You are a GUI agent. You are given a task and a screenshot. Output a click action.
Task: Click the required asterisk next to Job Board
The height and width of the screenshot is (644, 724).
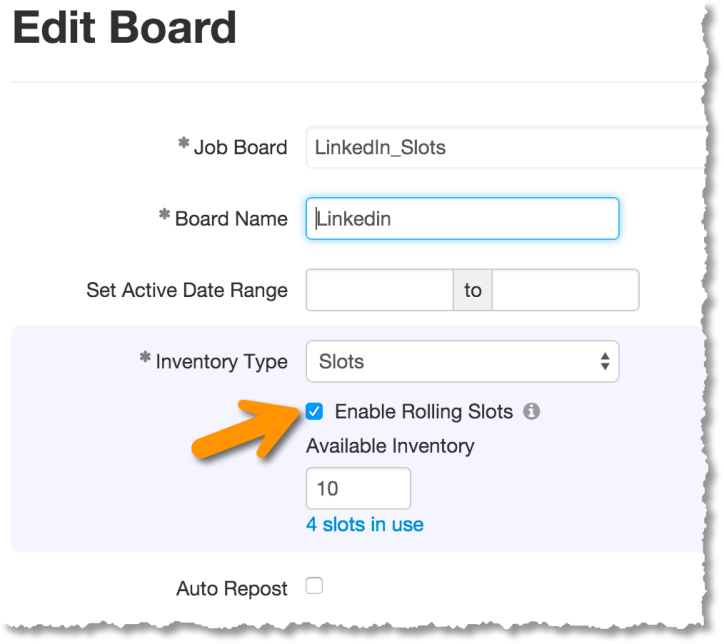(183, 145)
